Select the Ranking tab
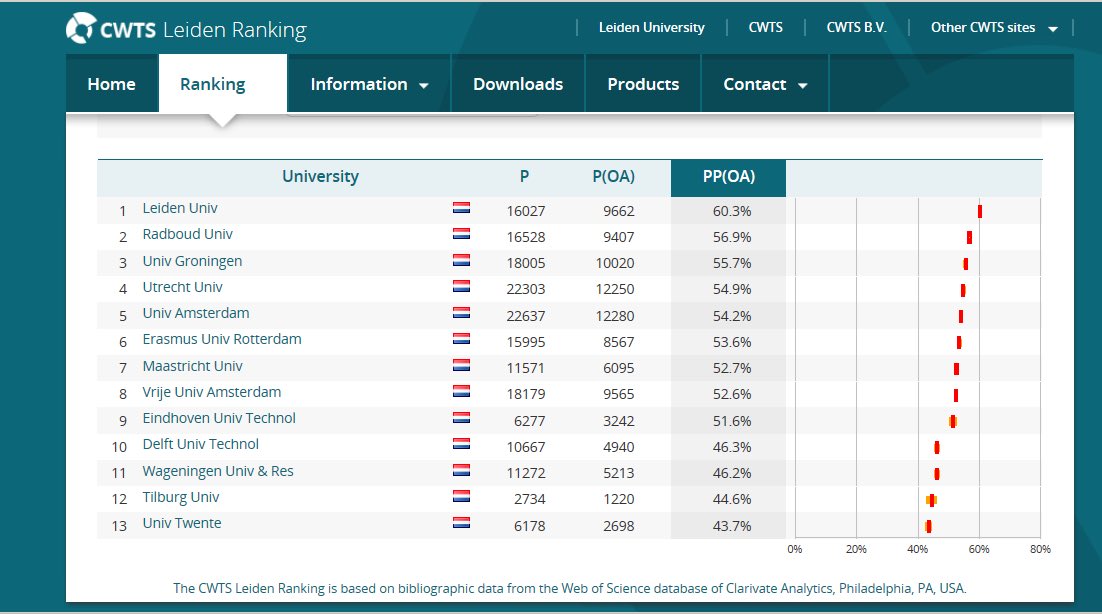This screenshot has height=614, width=1102. [223, 84]
